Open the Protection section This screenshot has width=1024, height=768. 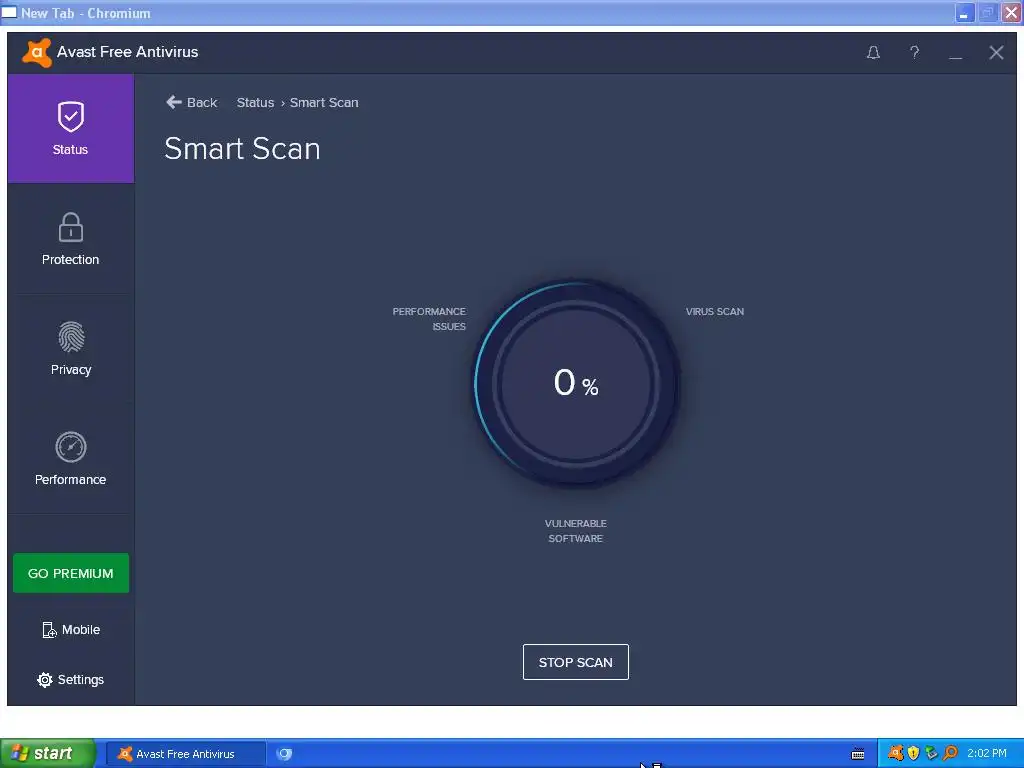click(x=71, y=238)
